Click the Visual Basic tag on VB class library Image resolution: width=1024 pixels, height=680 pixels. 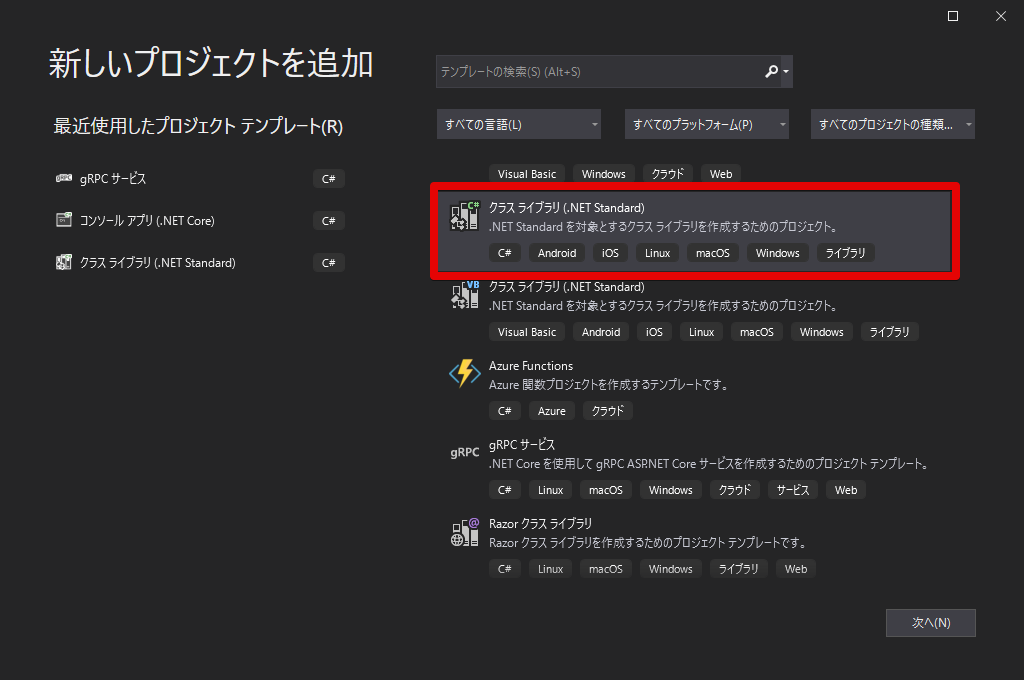click(x=527, y=332)
